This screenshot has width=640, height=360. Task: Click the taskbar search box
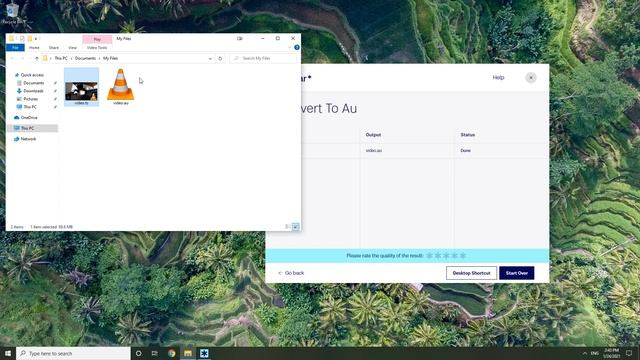point(73,353)
